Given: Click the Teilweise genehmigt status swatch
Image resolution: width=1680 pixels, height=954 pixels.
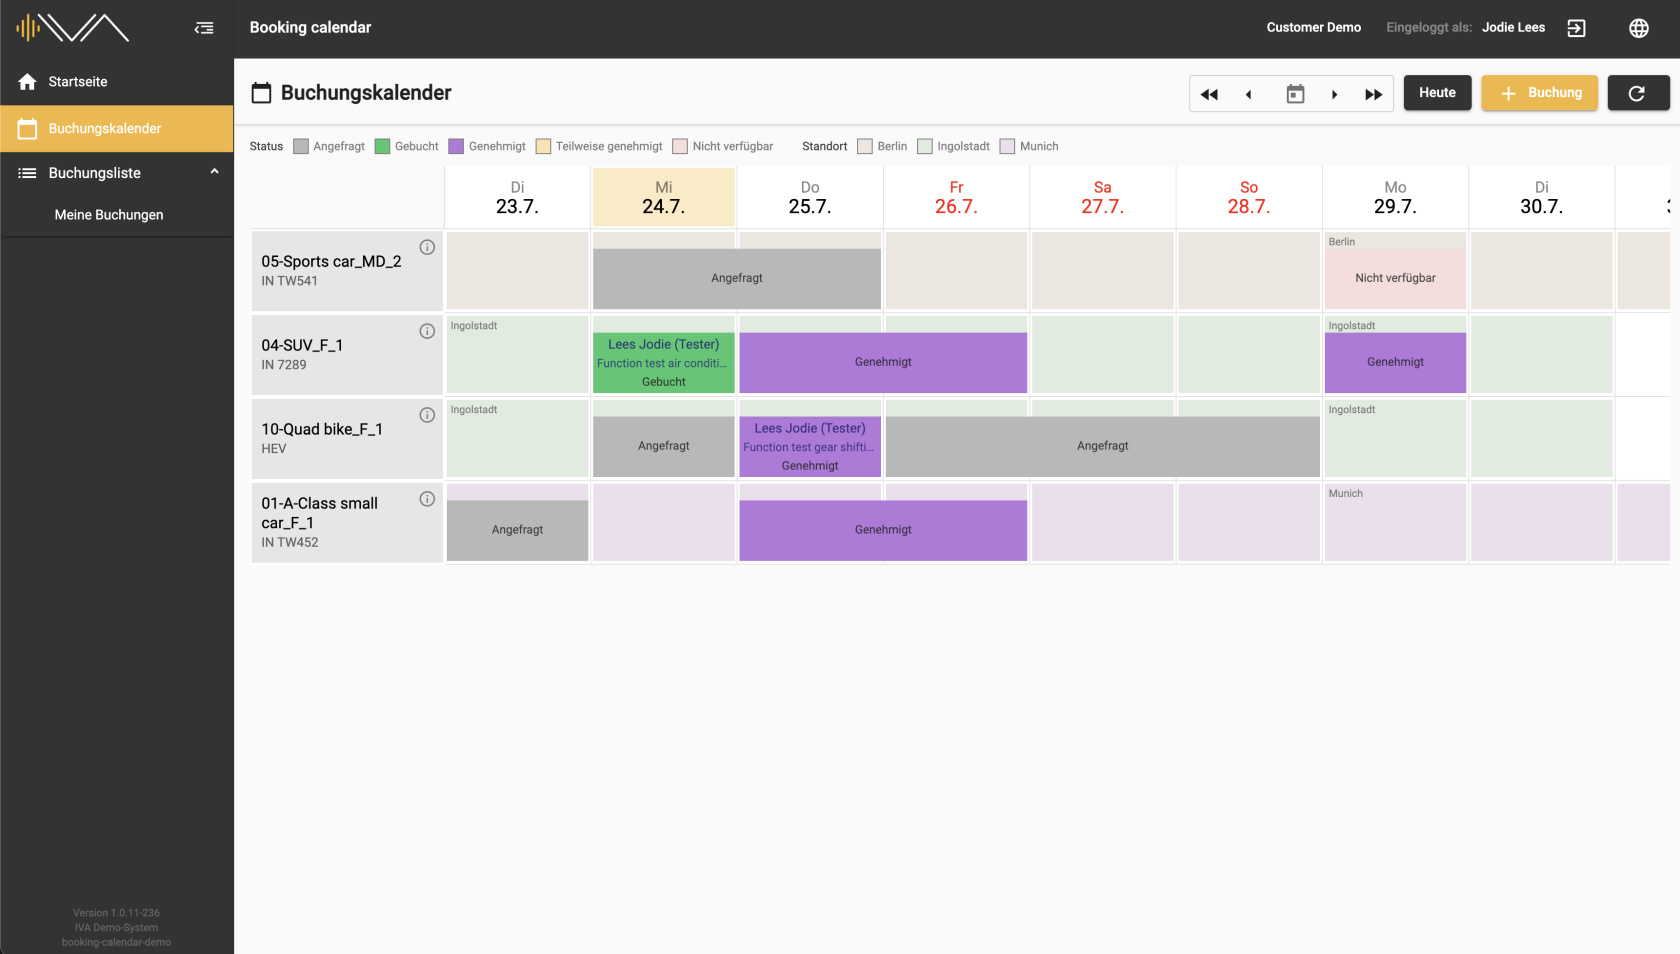Looking at the screenshot, I should pyautogui.click(x=543, y=146).
